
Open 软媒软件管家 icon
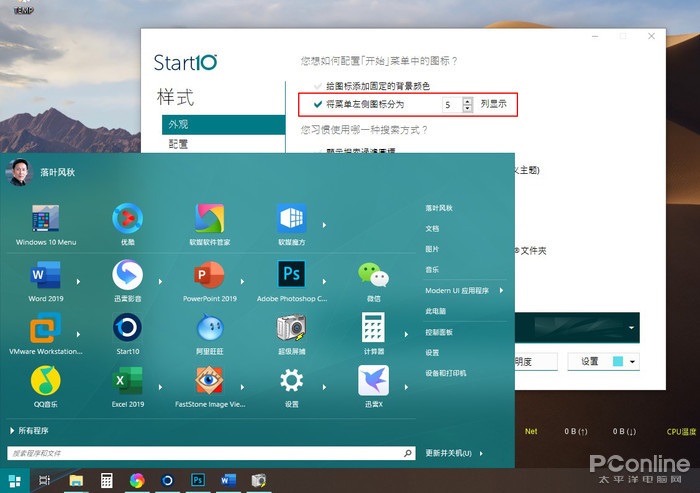tap(209, 218)
